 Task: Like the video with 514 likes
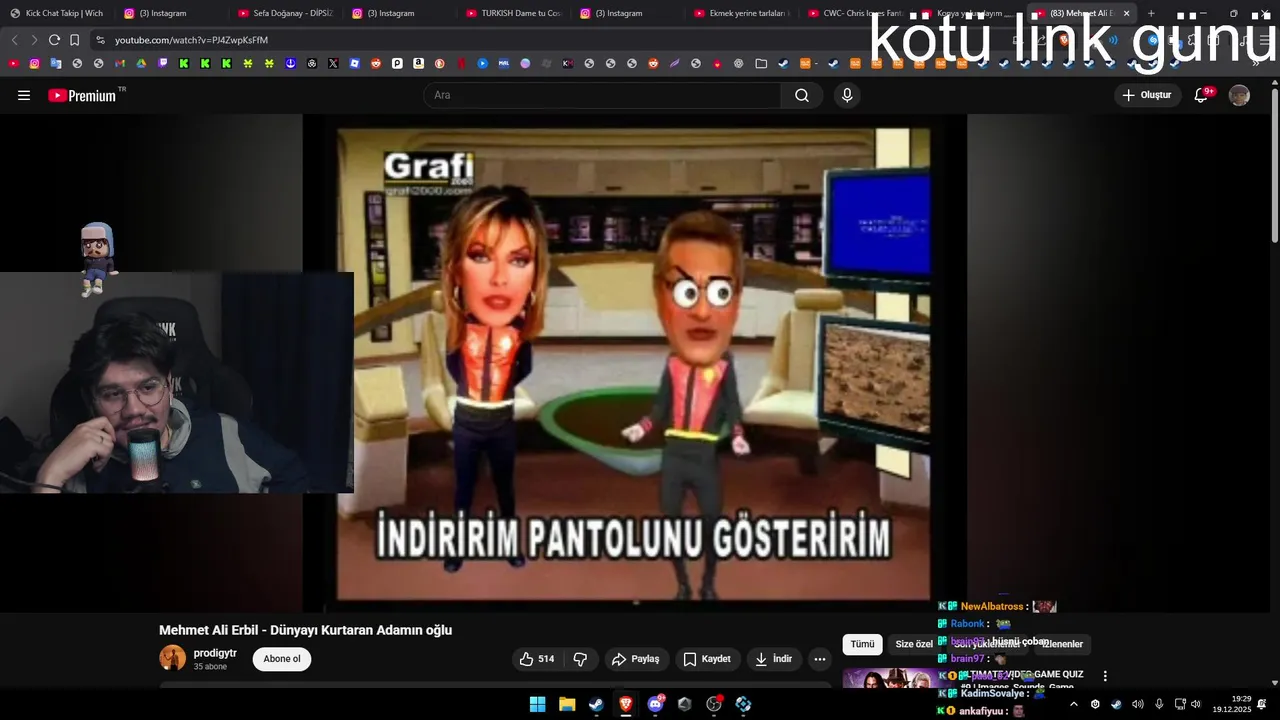tap(537, 659)
